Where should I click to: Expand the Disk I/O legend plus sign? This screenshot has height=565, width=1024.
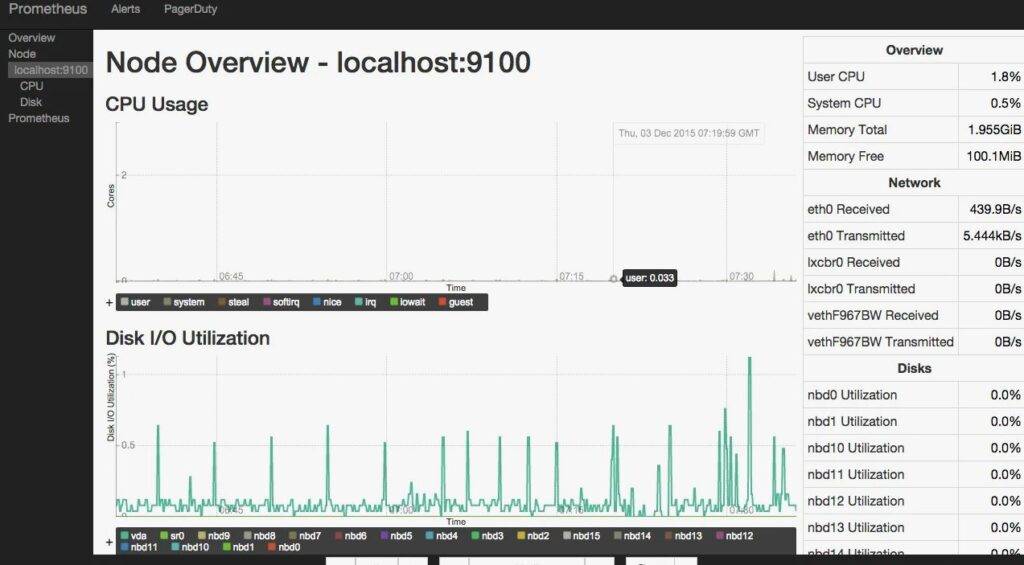point(109,542)
